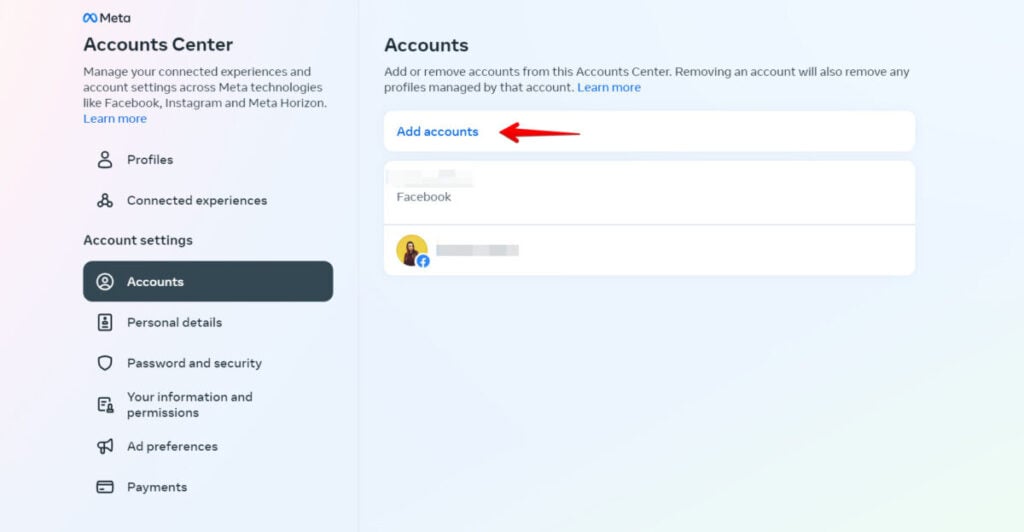Open Profiles via its person icon

tap(104, 160)
